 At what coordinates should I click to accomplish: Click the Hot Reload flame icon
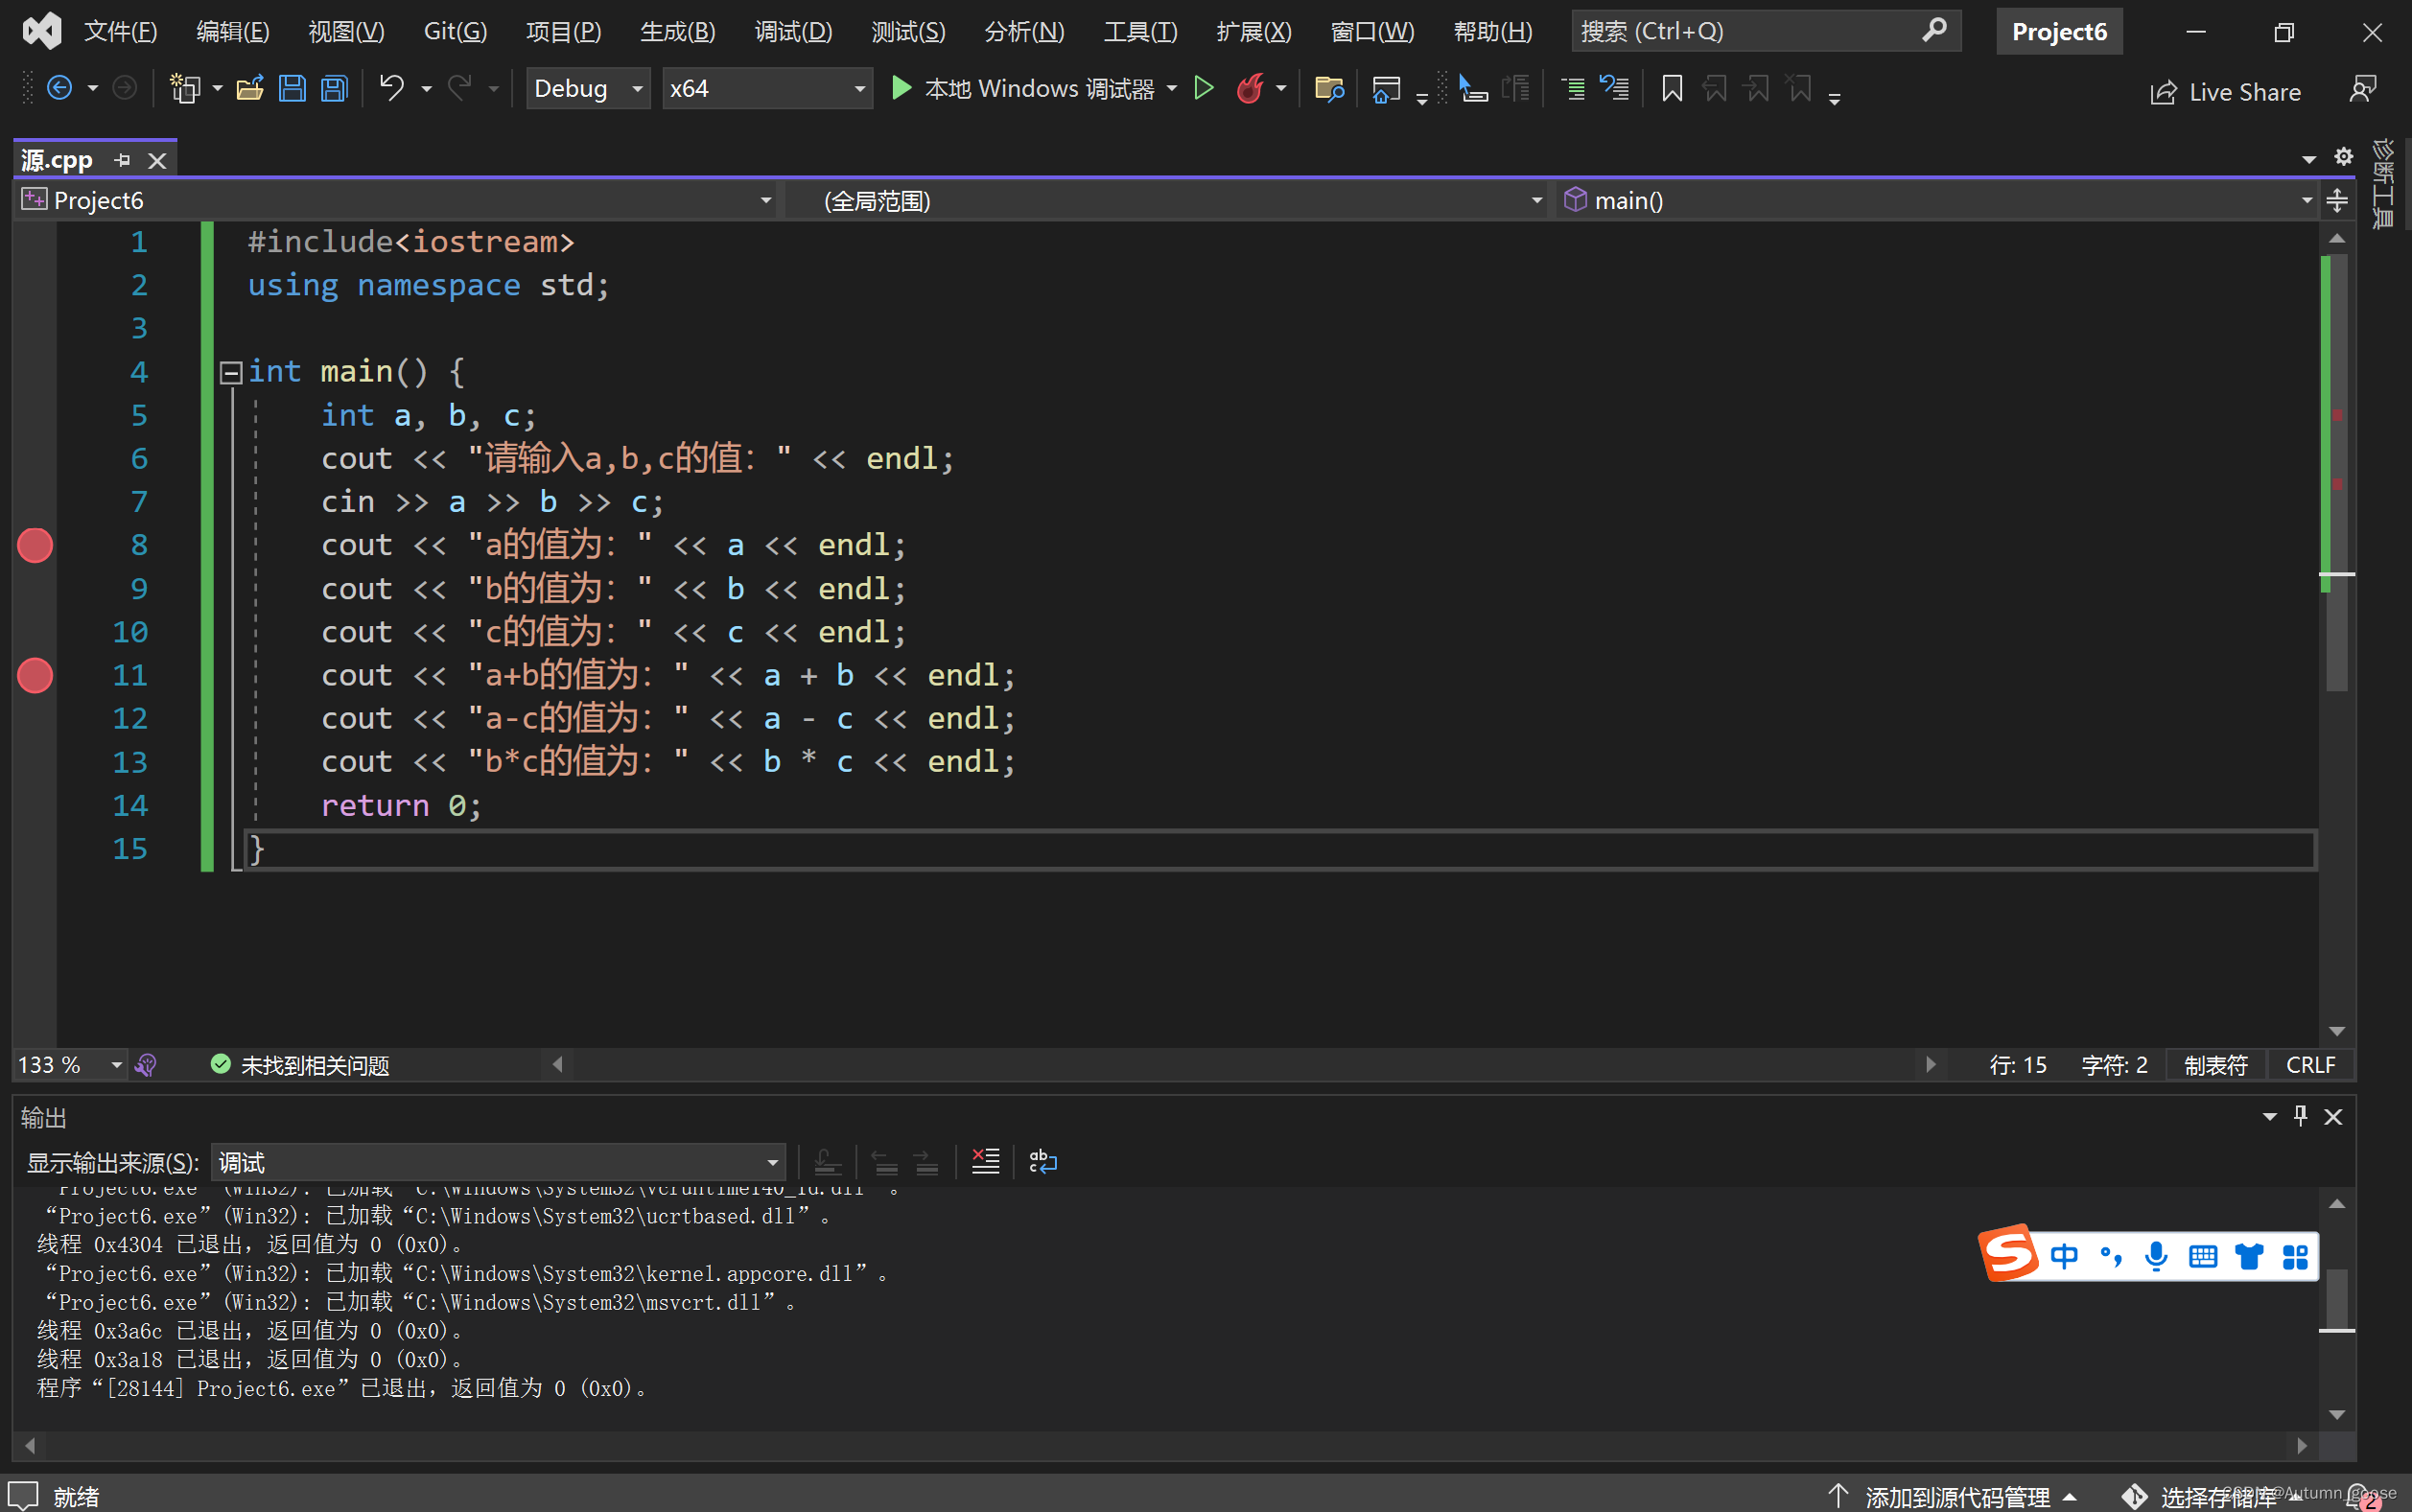pyautogui.click(x=1250, y=89)
